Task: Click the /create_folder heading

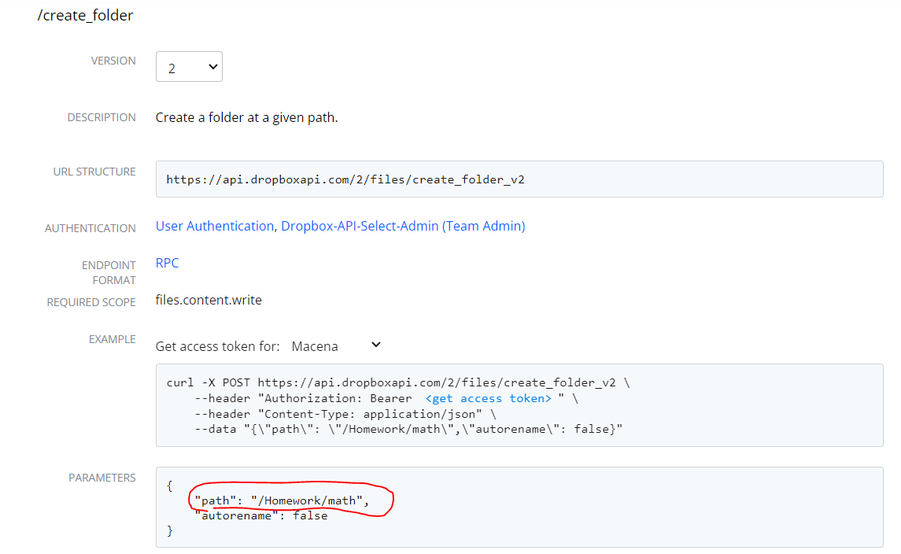Action: (x=85, y=15)
